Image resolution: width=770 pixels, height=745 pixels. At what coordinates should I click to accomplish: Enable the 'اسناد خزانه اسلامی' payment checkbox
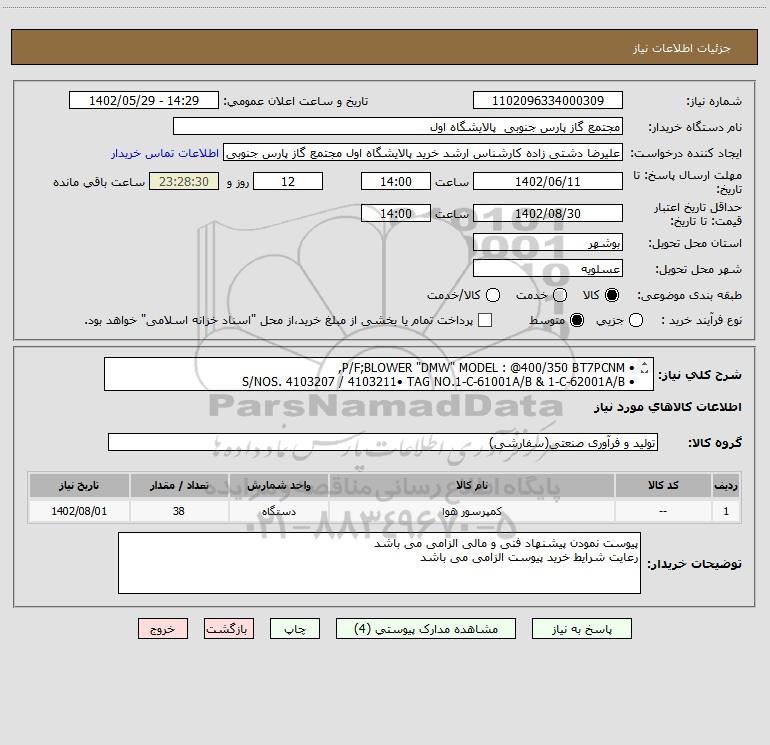(x=485, y=320)
